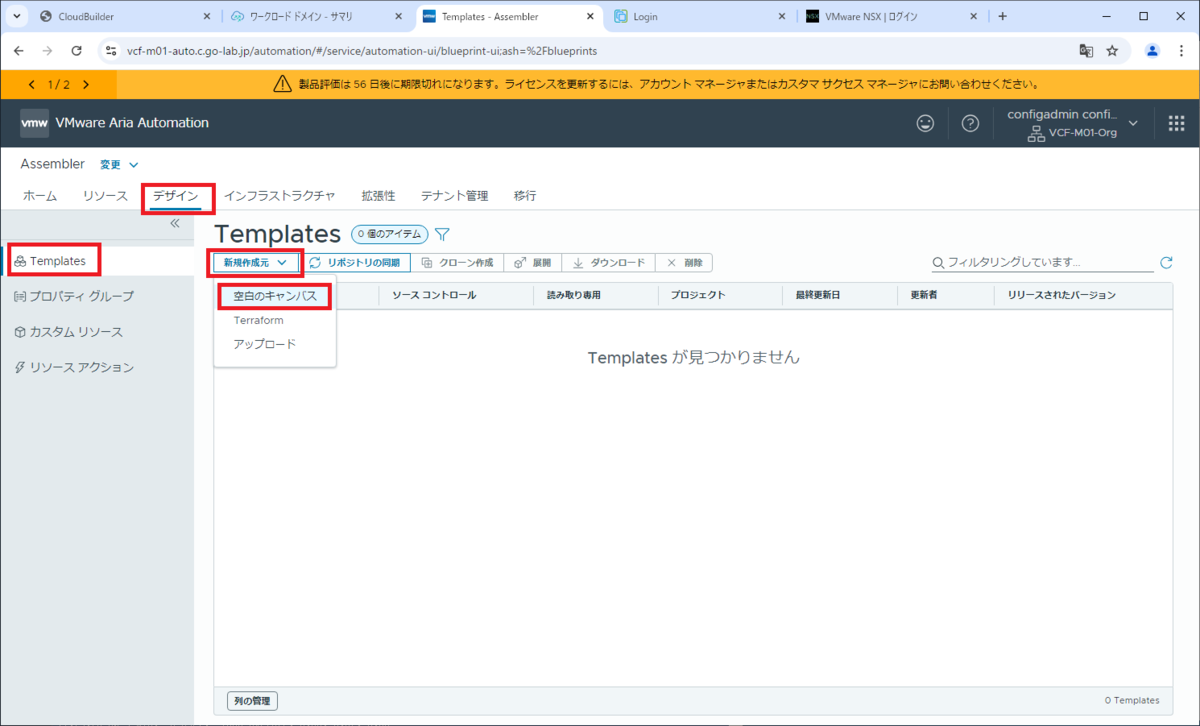This screenshot has height=726, width=1200.
Task: Sort by ソース コントロール column header
Action: [x=434, y=296]
